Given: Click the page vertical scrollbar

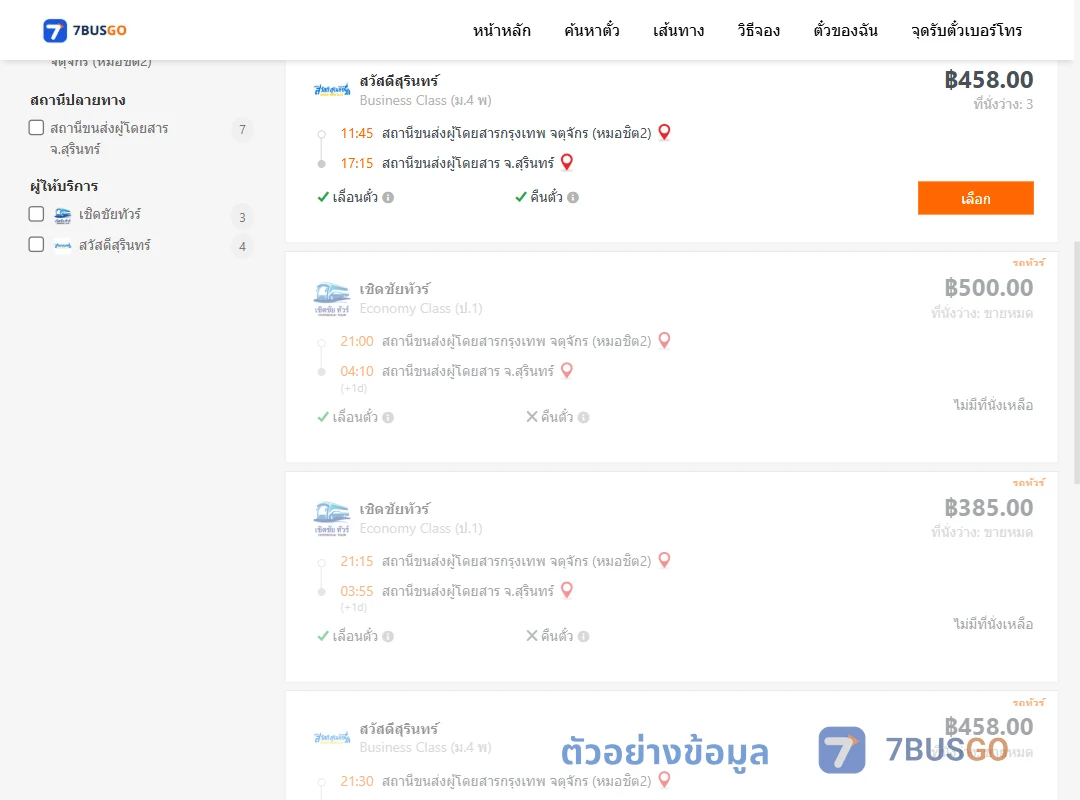Looking at the screenshot, I should point(1076,362).
